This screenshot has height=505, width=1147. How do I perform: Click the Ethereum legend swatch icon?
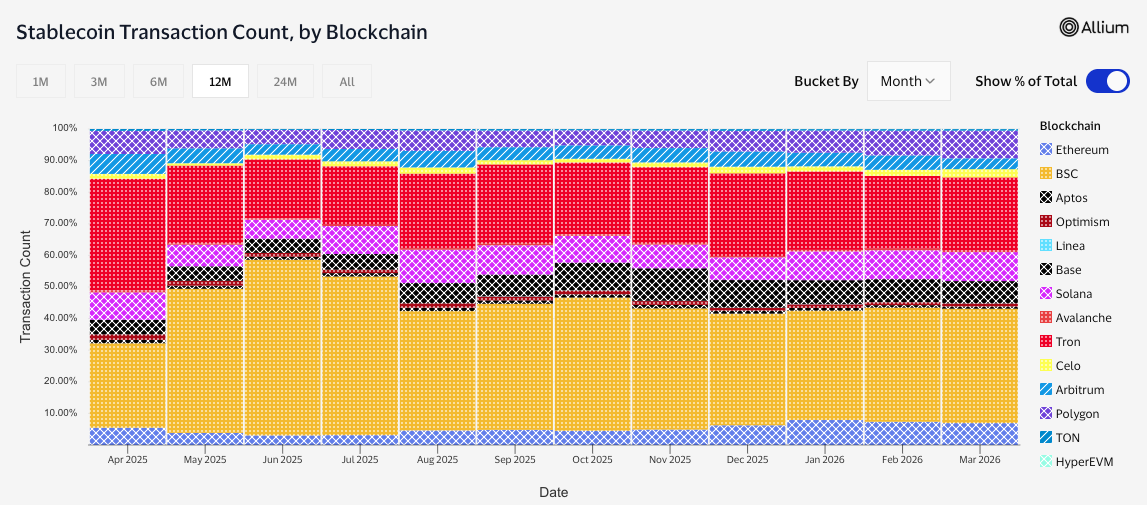(x=1046, y=150)
